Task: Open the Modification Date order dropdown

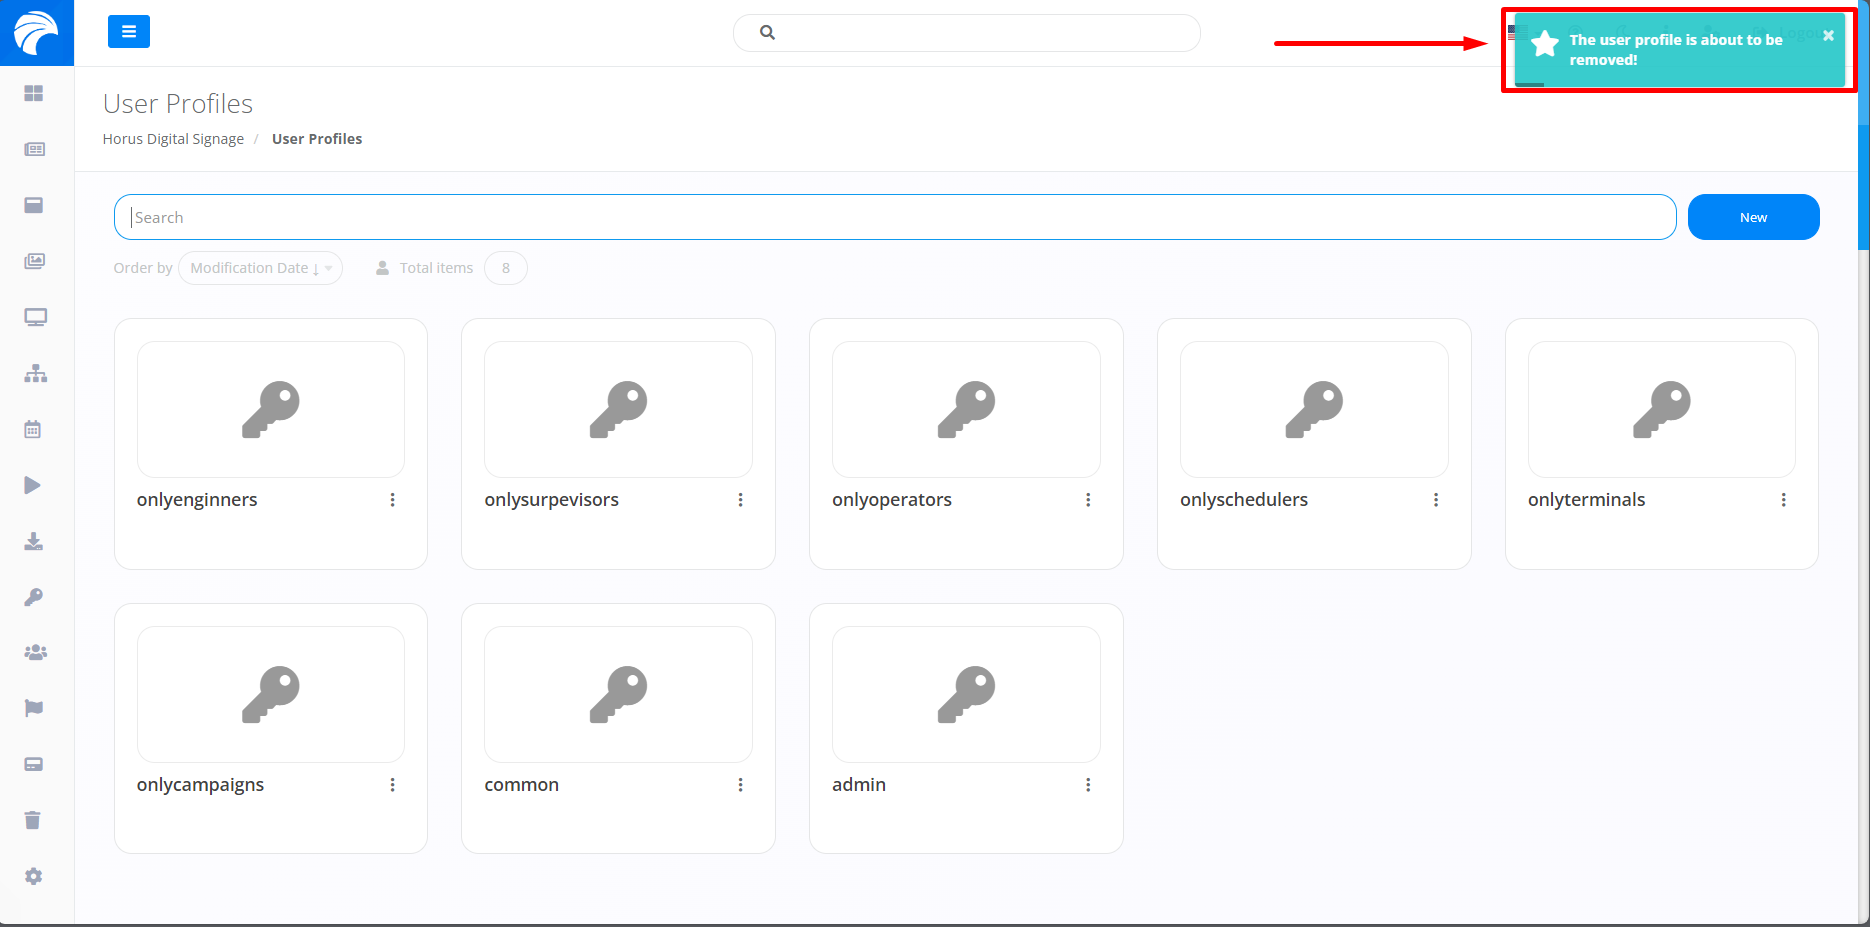Action: click(x=260, y=268)
